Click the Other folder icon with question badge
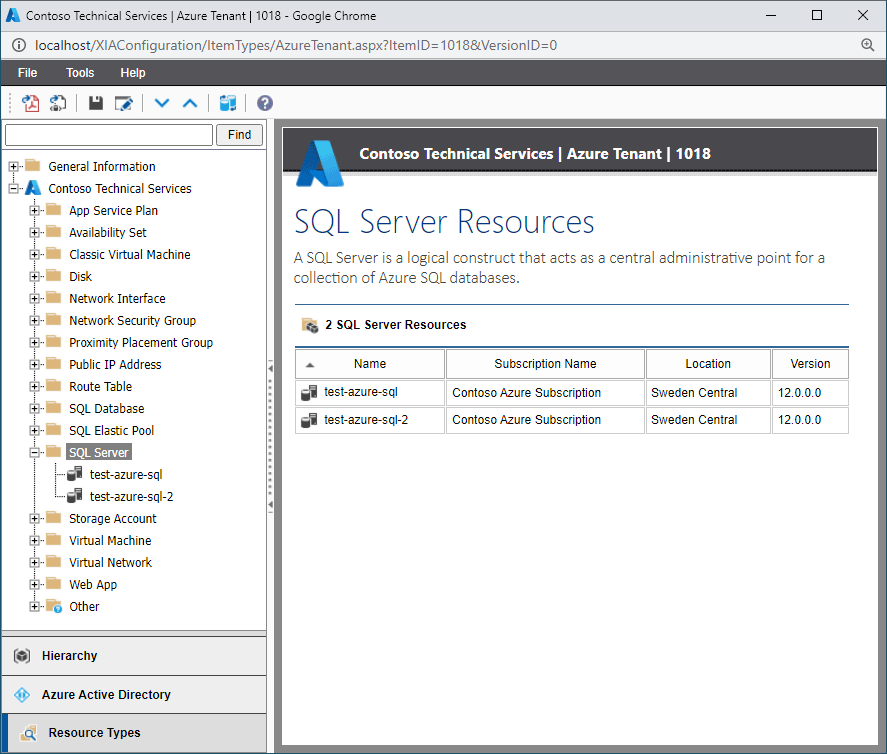This screenshot has height=754, width=887. tap(54, 606)
